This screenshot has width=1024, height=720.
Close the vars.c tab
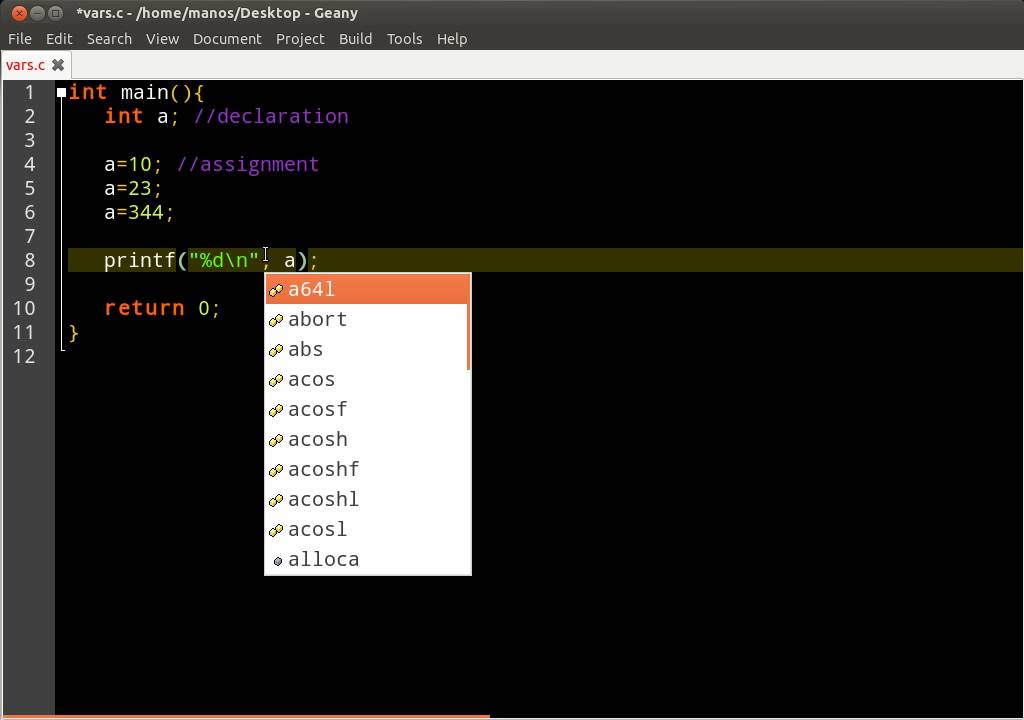pos(58,65)
